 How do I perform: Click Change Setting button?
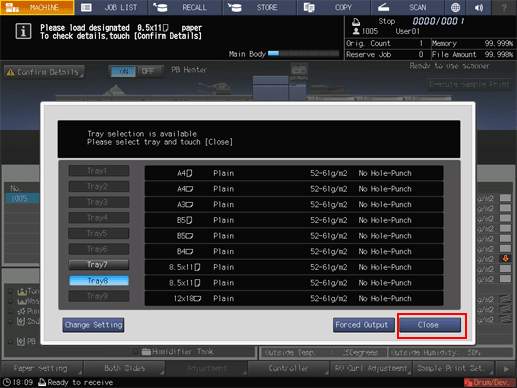[93, 325]
